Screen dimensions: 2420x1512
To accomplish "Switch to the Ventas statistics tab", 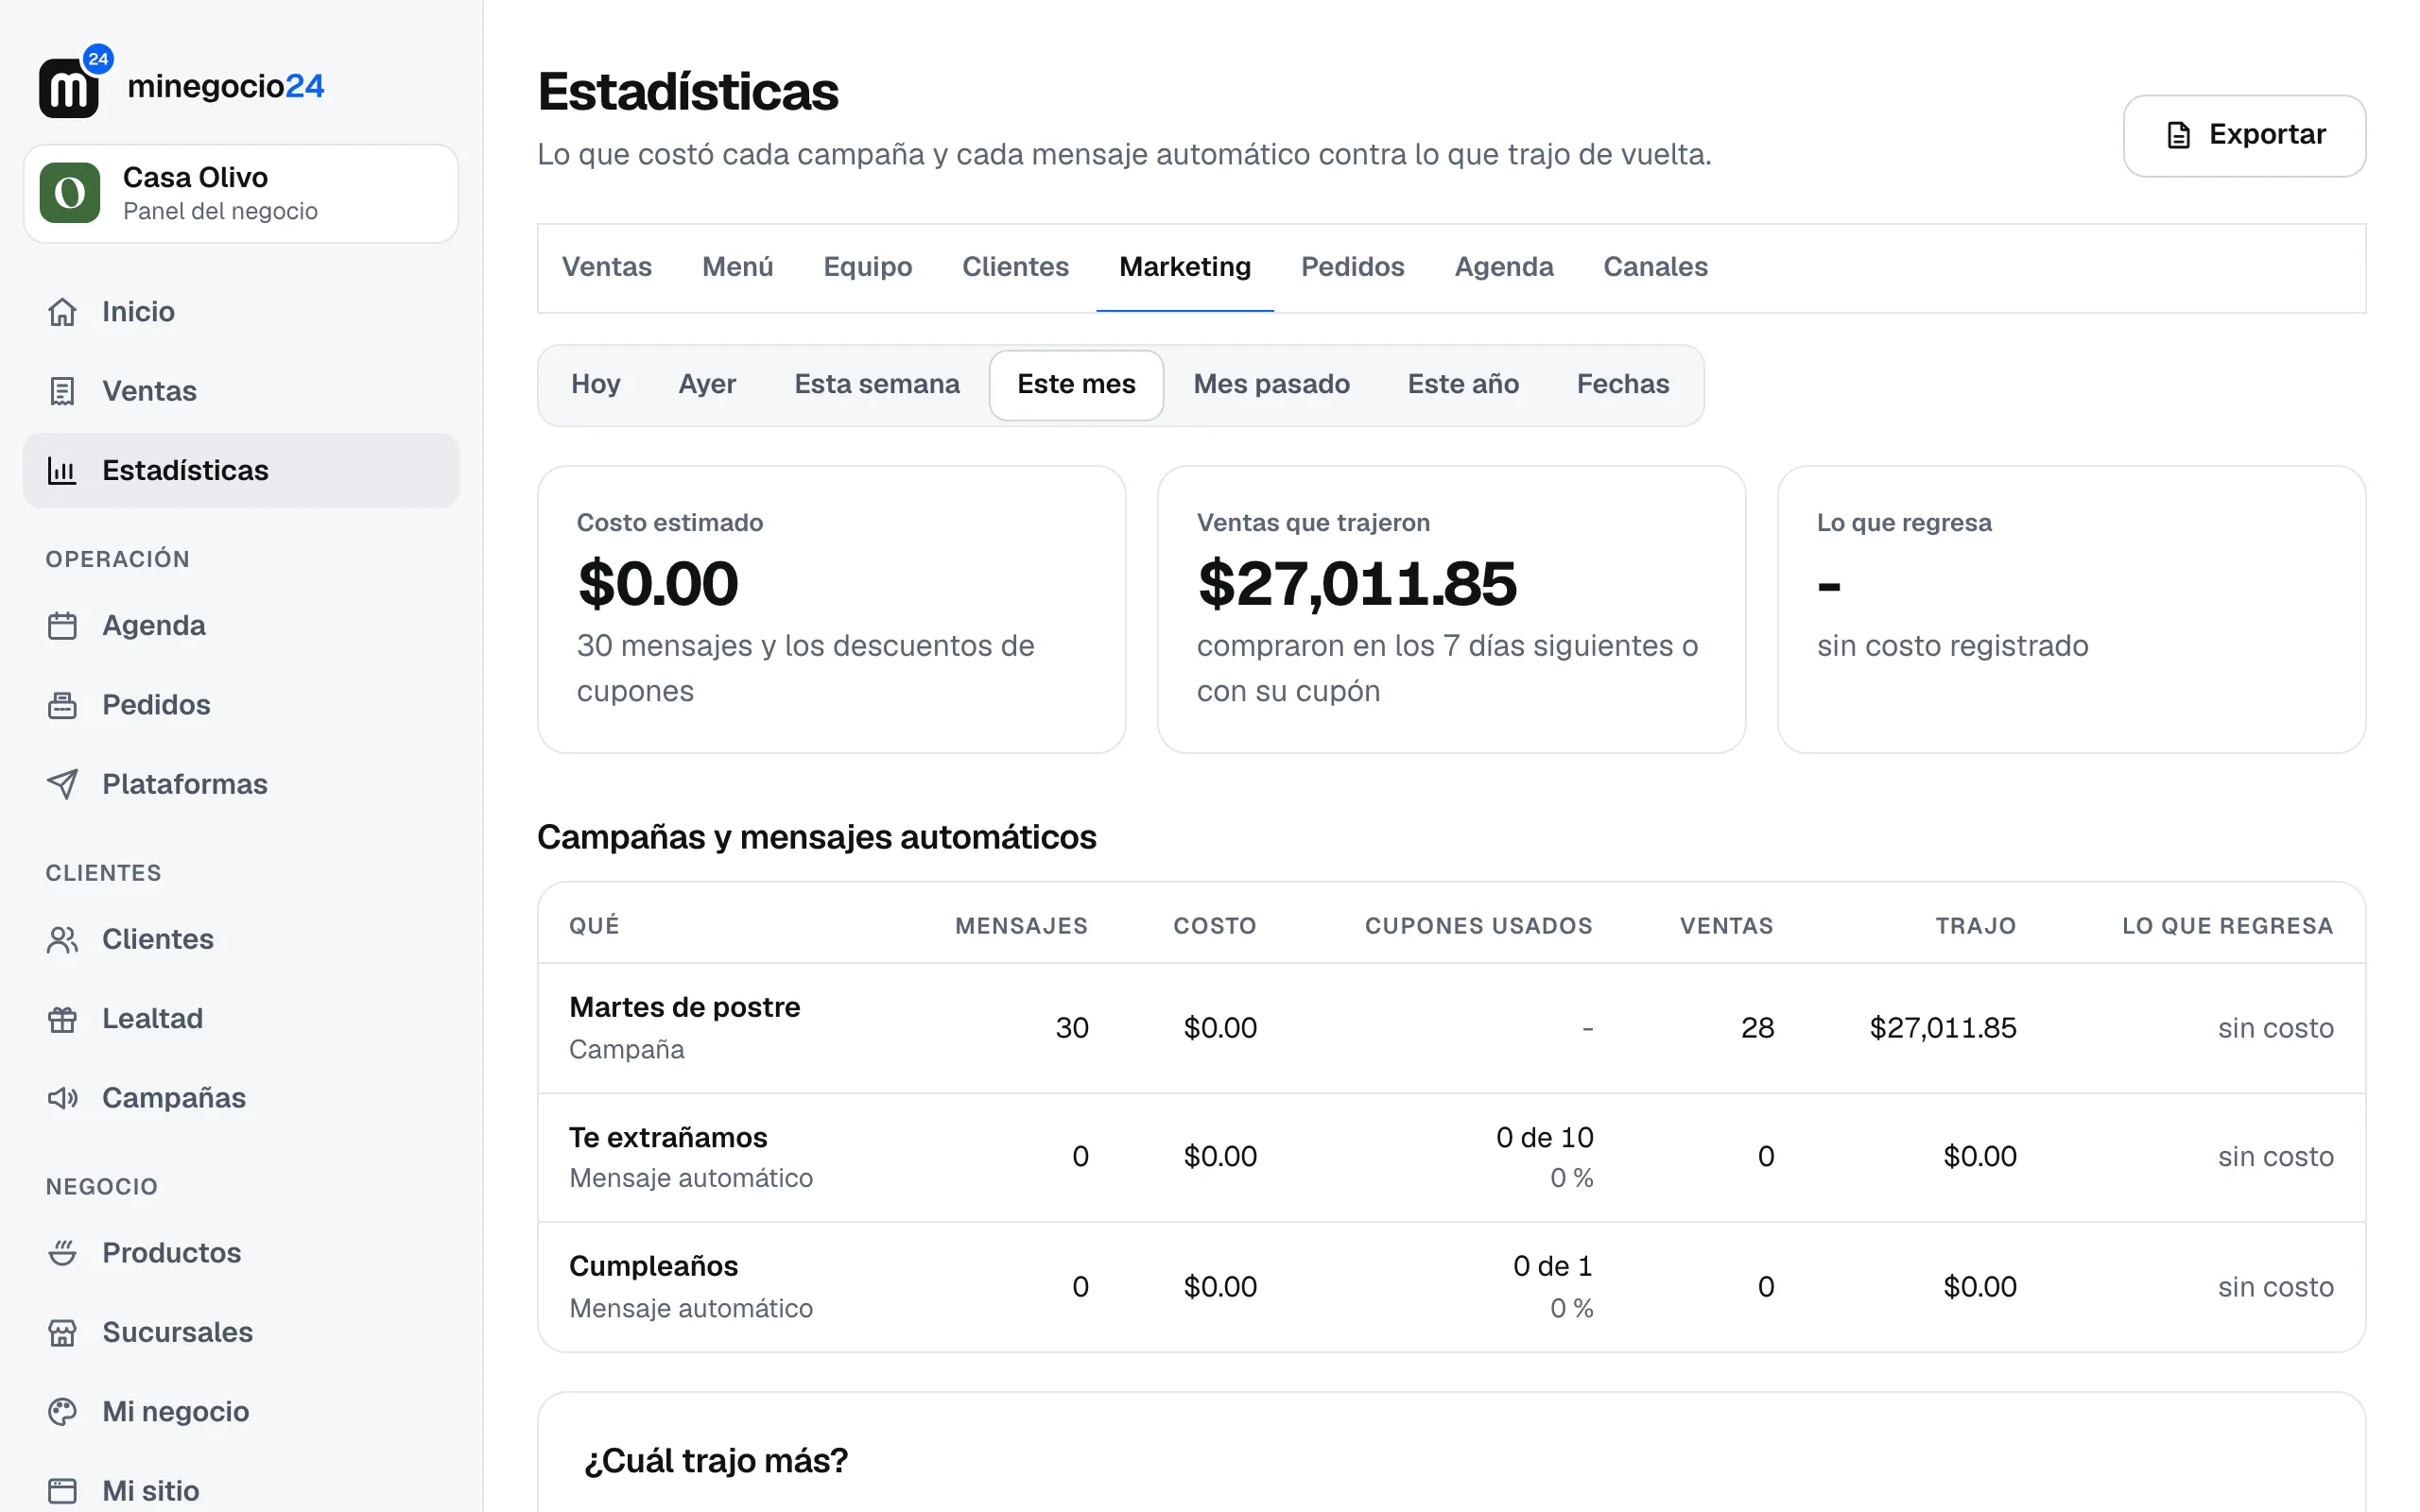I will 606,267.
